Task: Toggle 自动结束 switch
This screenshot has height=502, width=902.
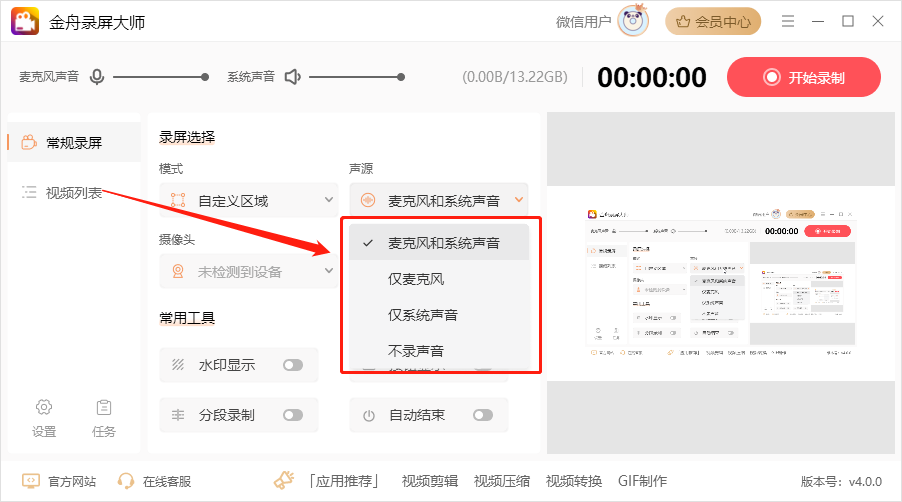Action: pyautogui.click(x=483, y=415)
